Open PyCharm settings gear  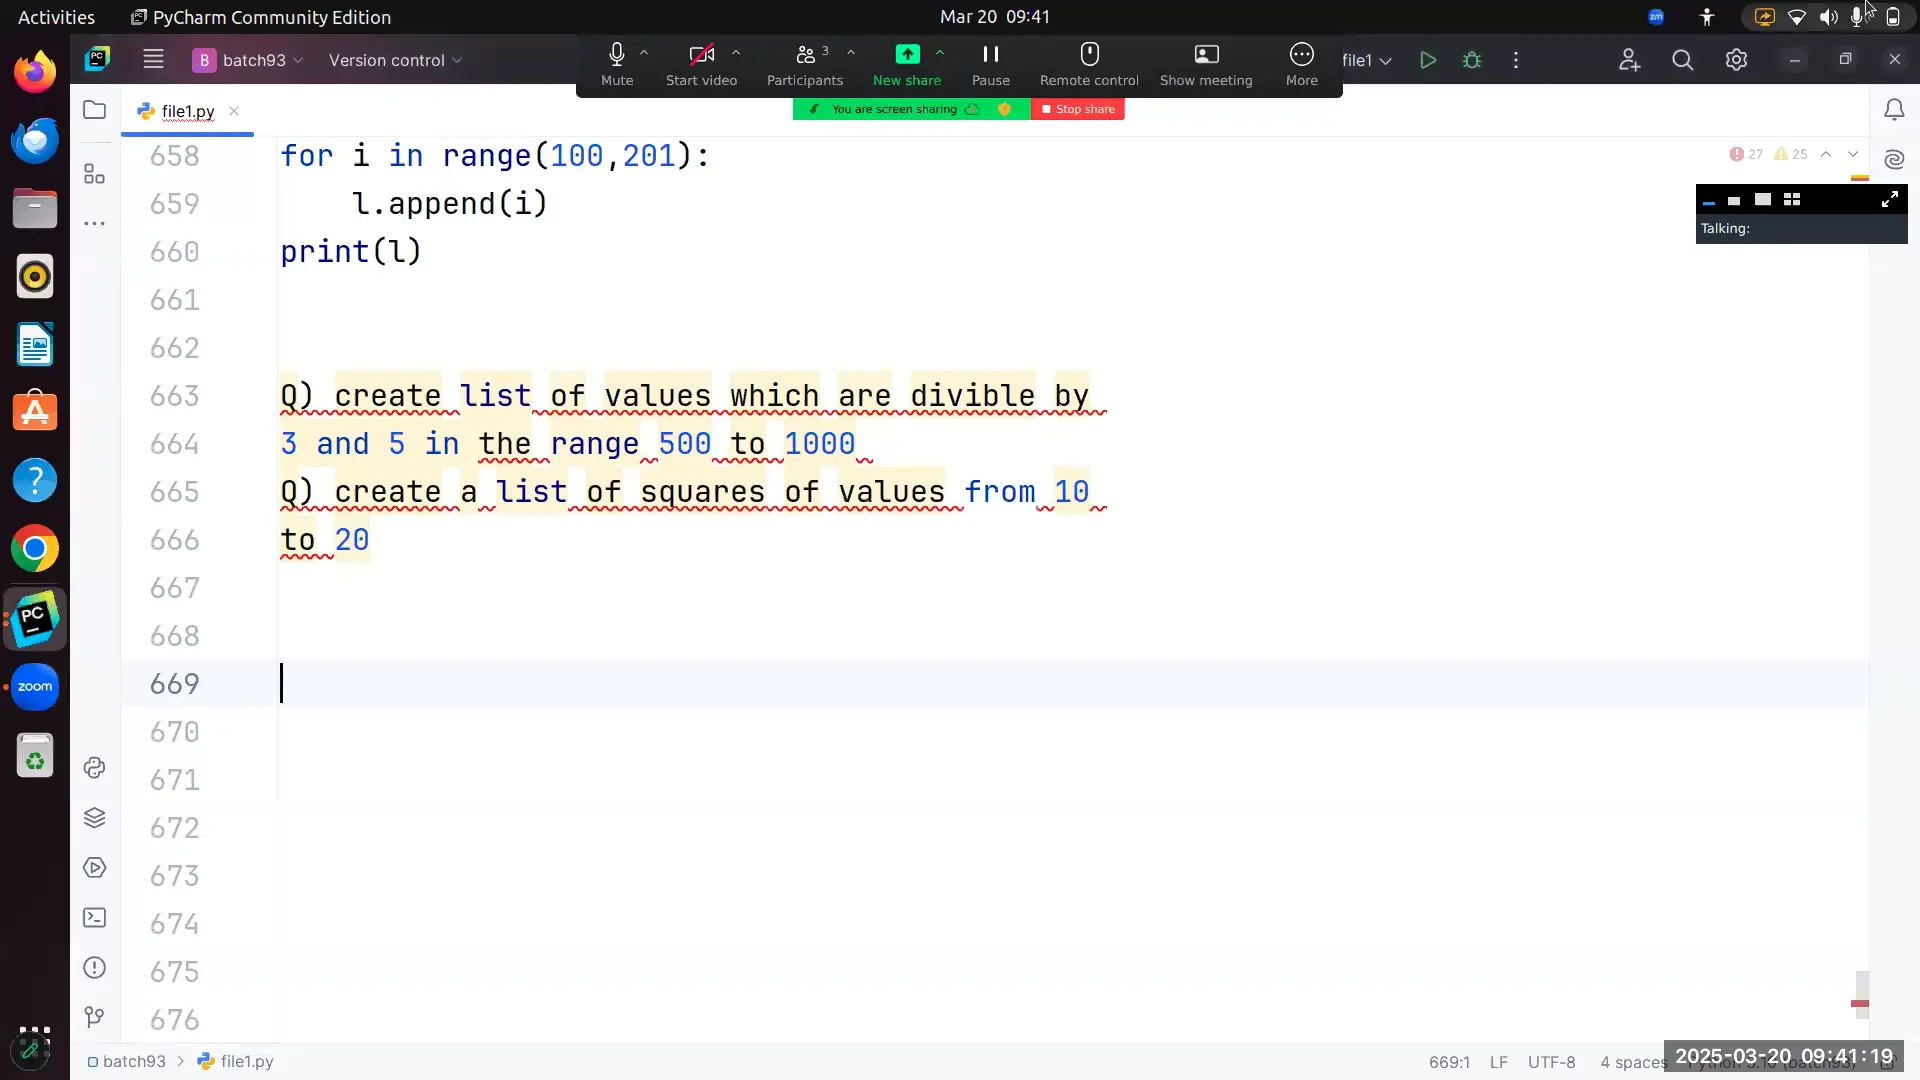[1737, 60]
